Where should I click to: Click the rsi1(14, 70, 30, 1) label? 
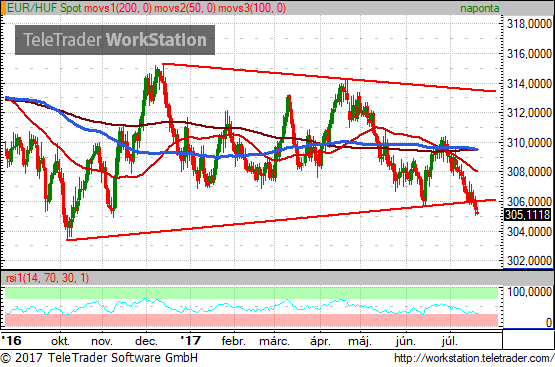[47, 278]
